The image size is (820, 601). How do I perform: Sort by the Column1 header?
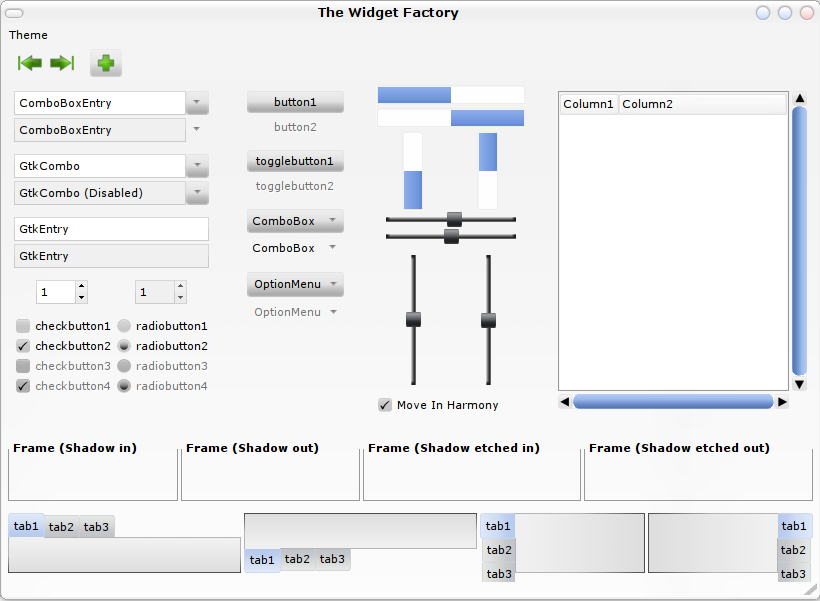(x=589, y=104)
